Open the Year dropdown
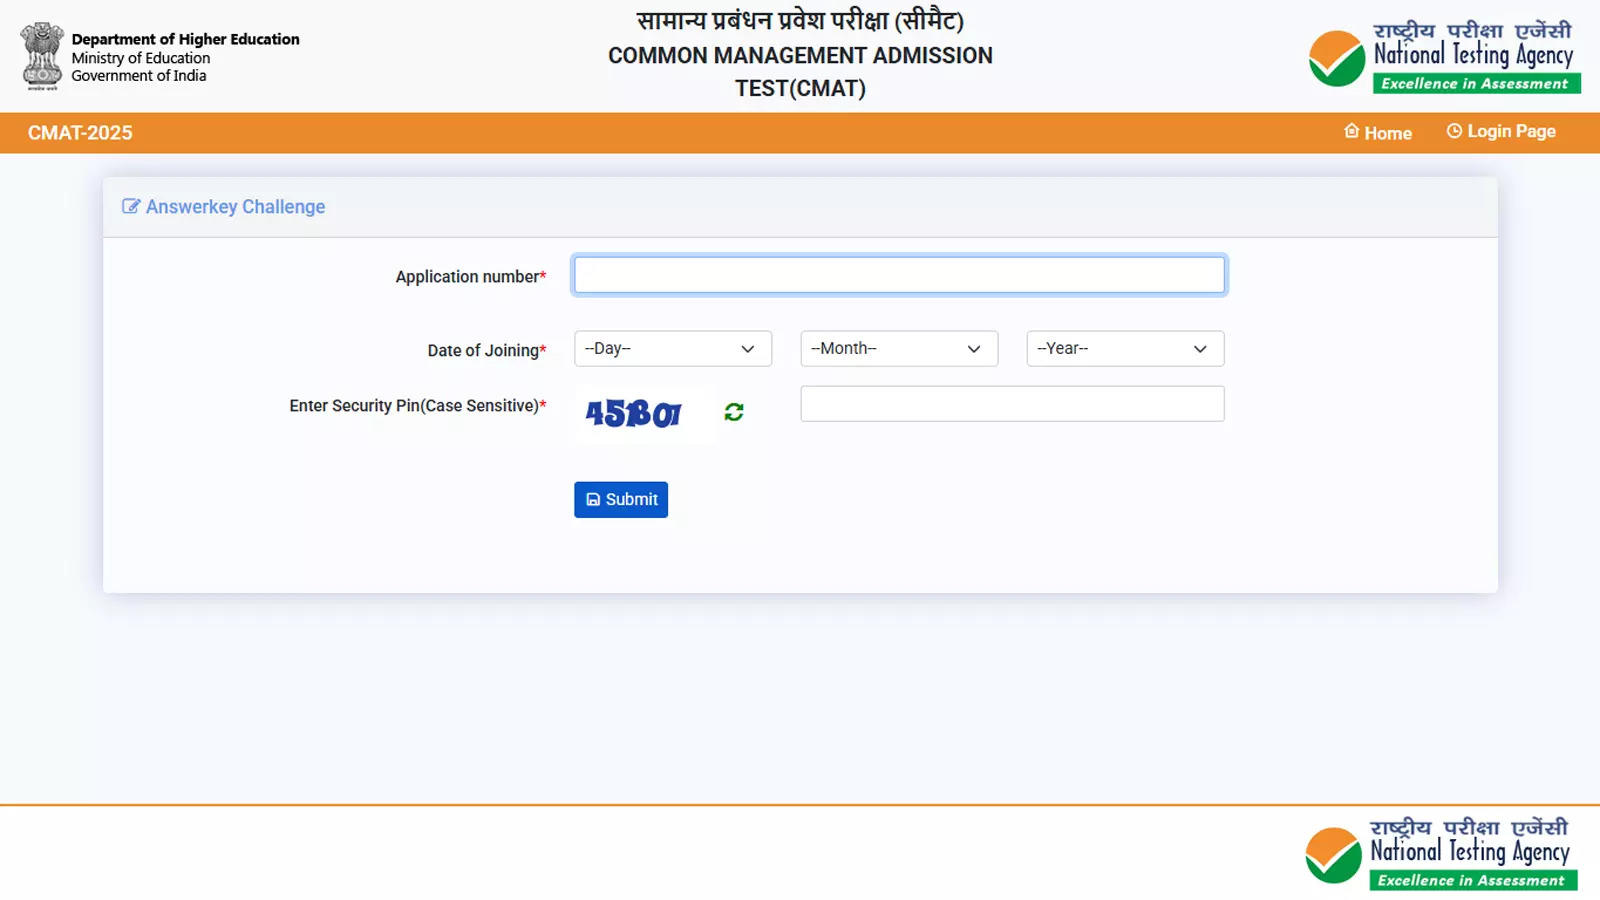1600x900 pixels. click(1124, 348)
